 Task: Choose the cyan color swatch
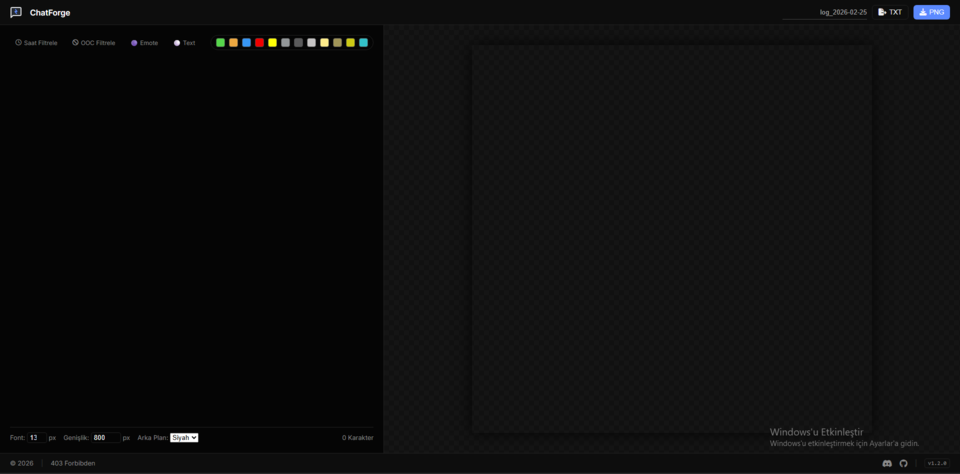click(x=363, y=43)
